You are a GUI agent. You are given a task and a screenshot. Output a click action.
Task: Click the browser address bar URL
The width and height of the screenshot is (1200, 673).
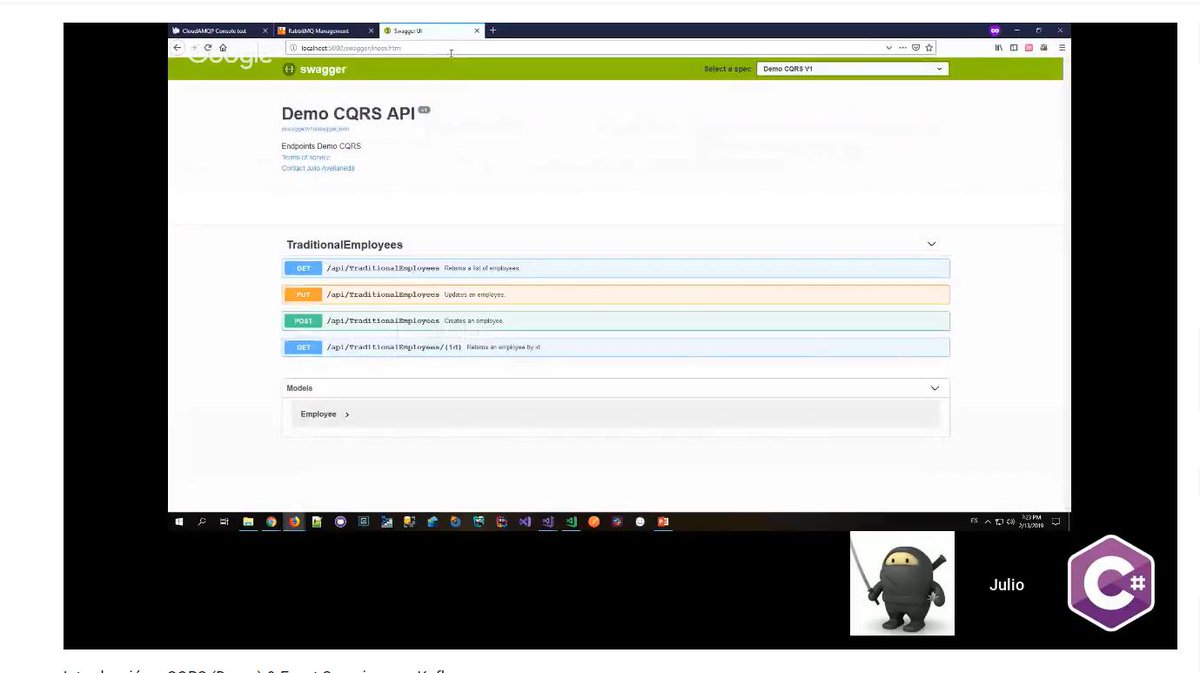tap(351, 47)
